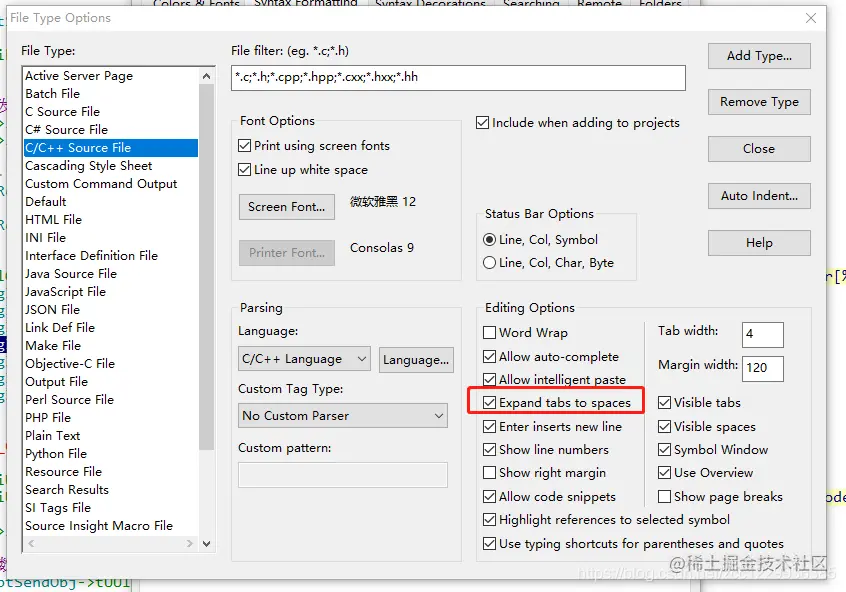Select Line, Col, Symbol radio button
Image resolution: width=846 pixels, height=592 pixels.
(x=489, y=240)
